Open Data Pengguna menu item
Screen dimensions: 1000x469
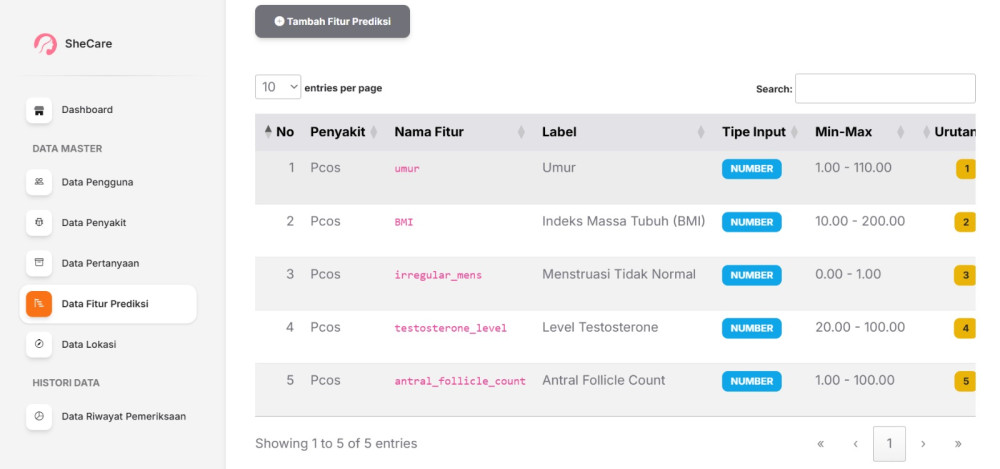point(97,182)
